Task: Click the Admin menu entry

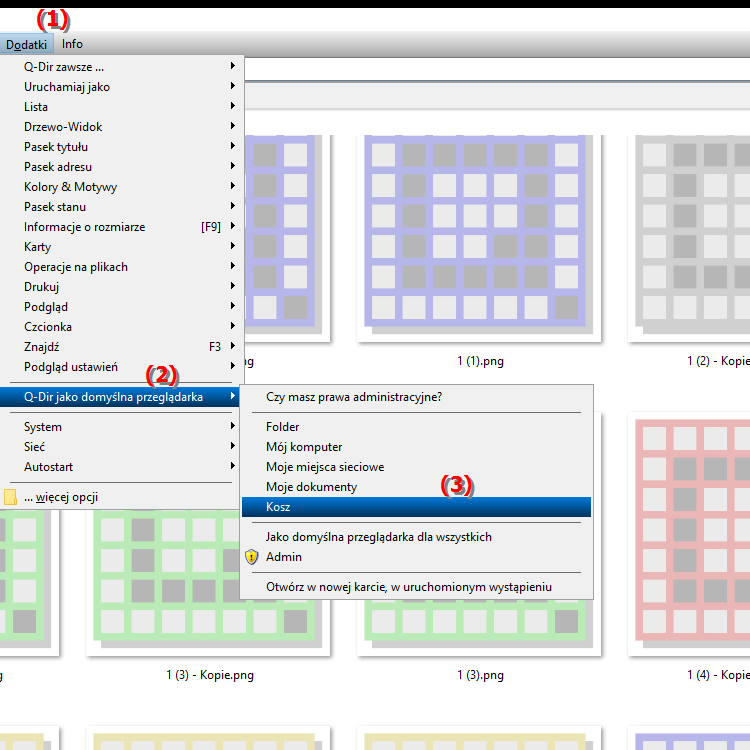Action: click(x=416, y=557)
